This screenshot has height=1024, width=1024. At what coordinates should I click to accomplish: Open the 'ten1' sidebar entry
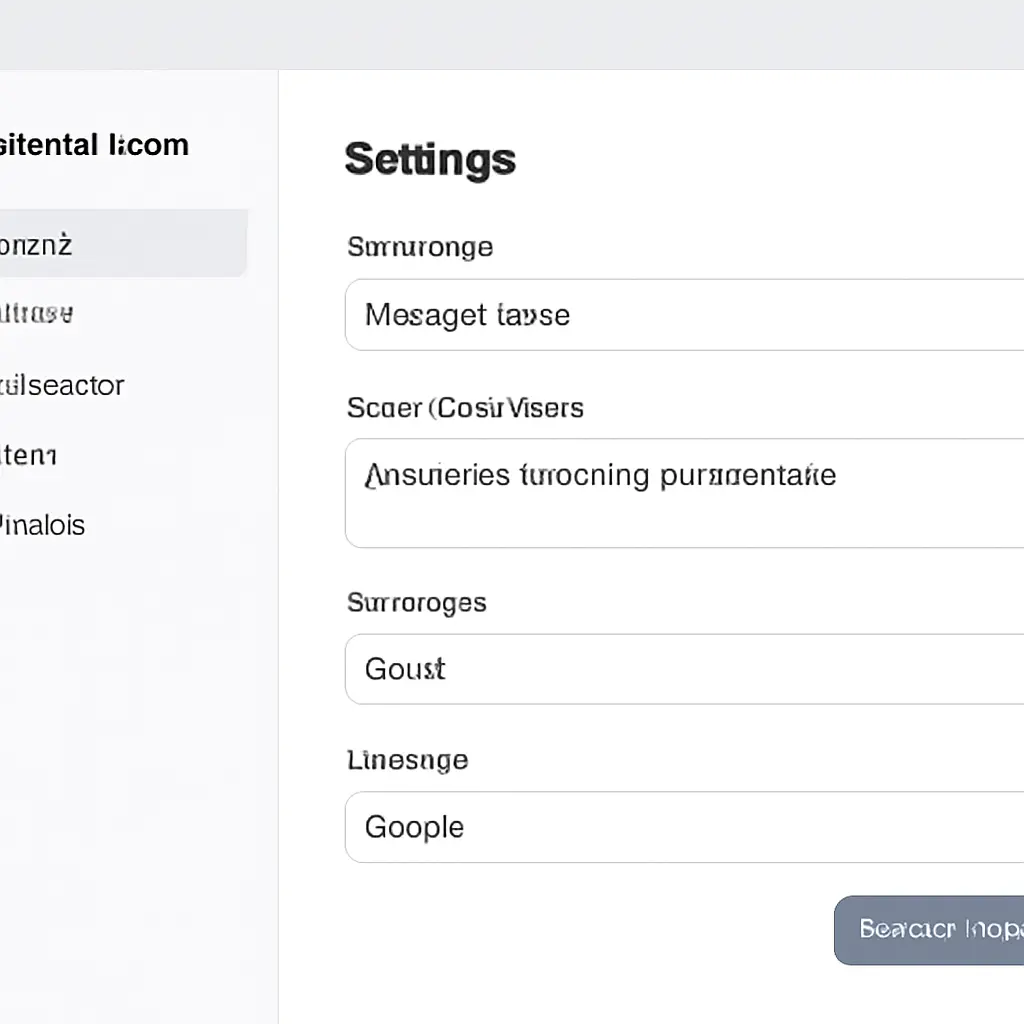30,455
